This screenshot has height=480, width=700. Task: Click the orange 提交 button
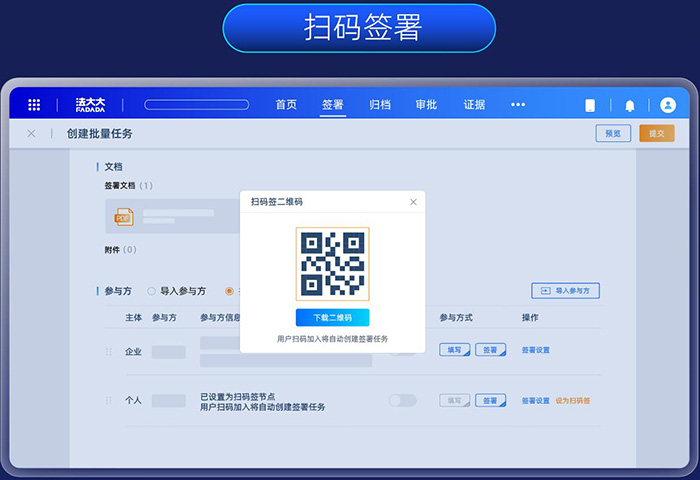tap(656, 134)
